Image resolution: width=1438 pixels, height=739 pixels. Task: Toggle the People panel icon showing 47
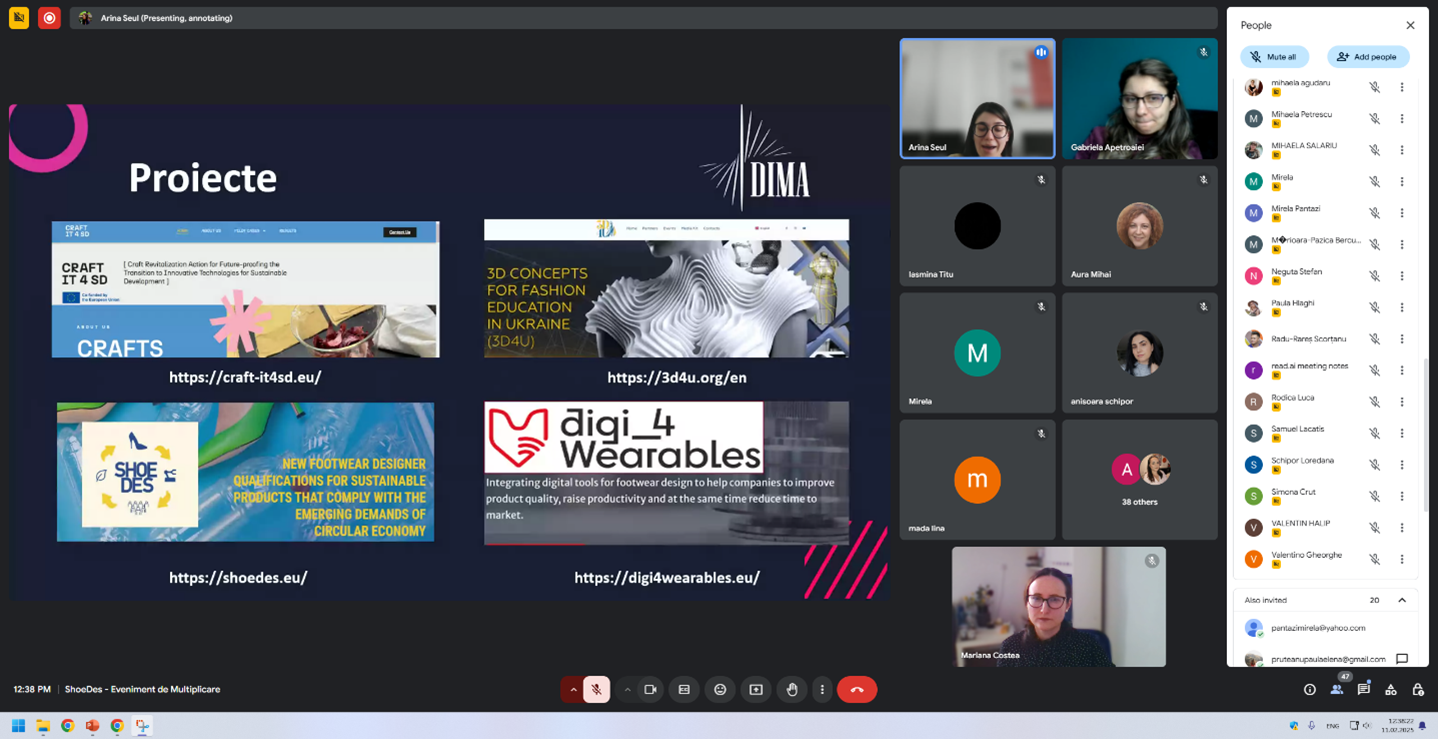[x=1337, y=688]
